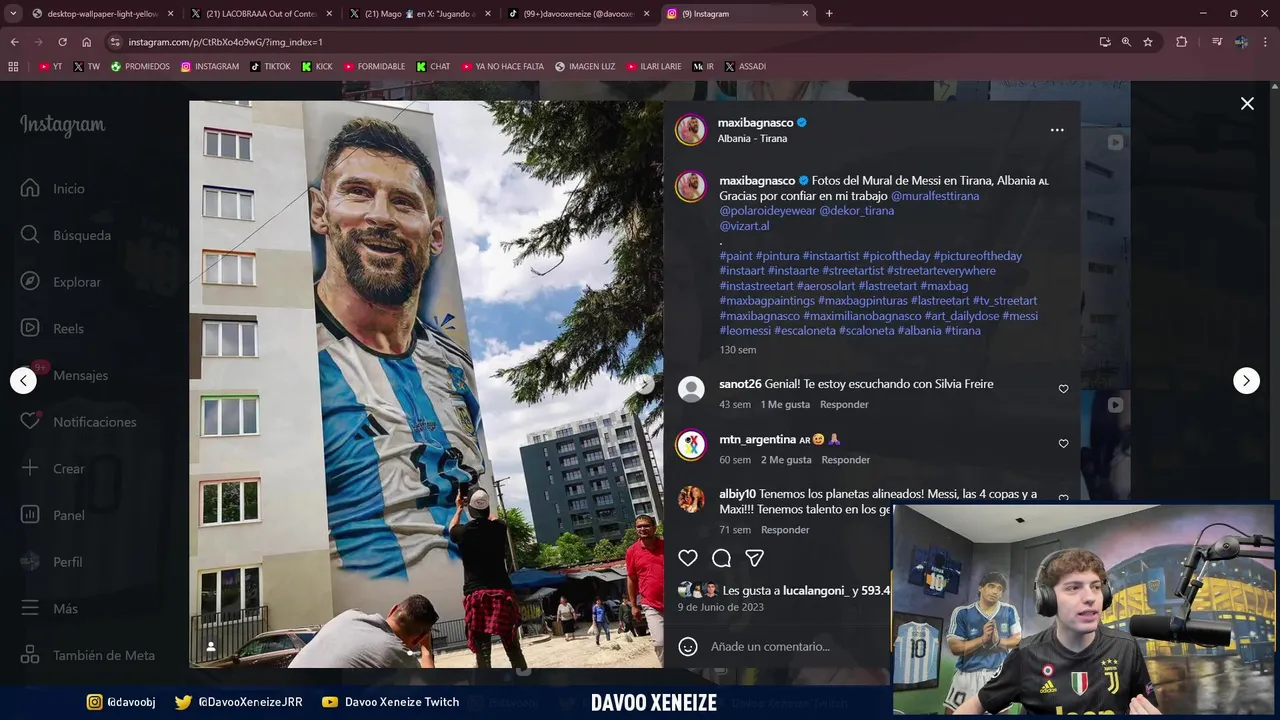1280x720 pixels.
Task: Focus the Añade un comentario field
Action: [770, 646]
